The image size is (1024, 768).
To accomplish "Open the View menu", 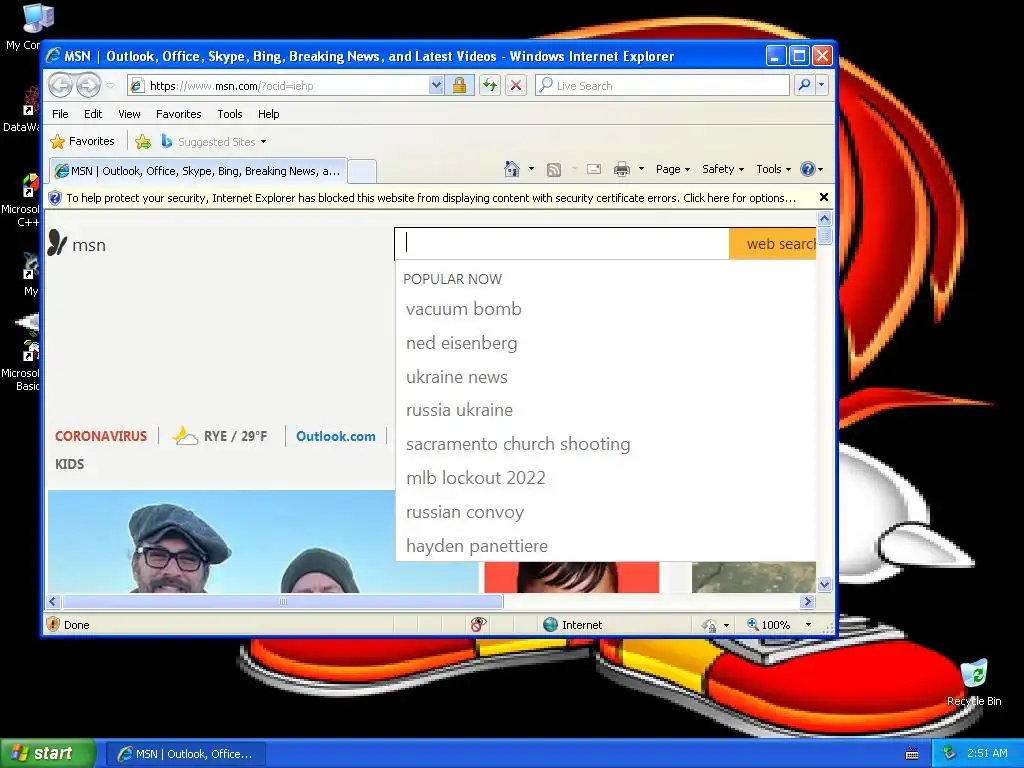I will pos(129,114).
